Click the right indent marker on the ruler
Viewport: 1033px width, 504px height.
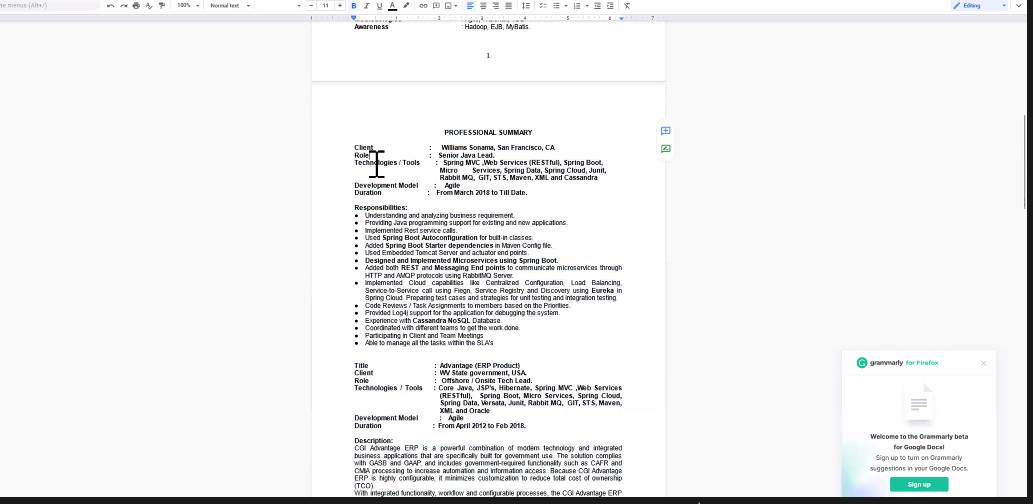pyautogui.click(x=621, y=18)
